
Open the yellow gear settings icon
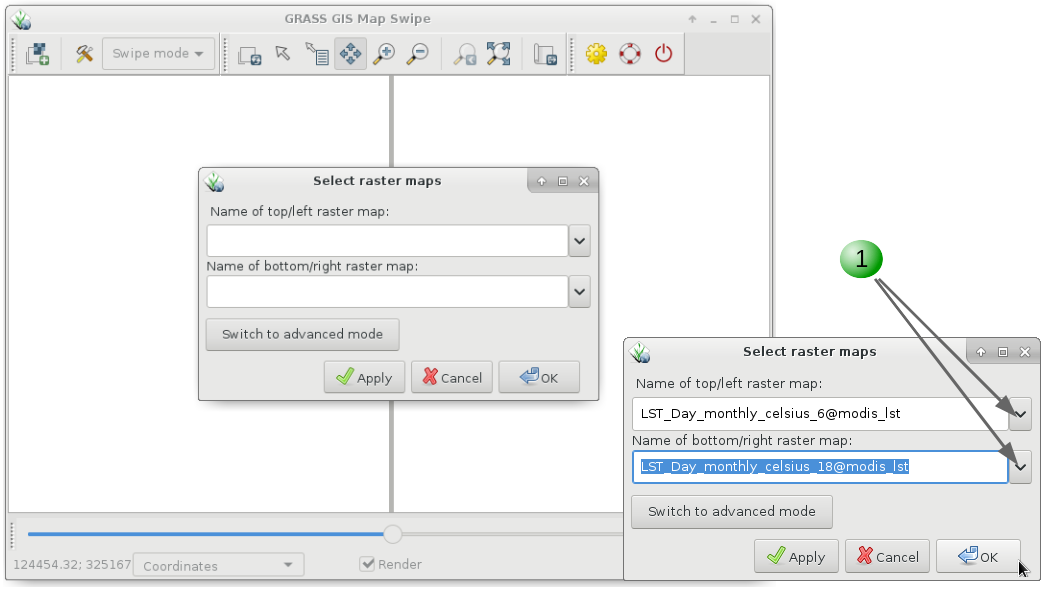(596, 54)
